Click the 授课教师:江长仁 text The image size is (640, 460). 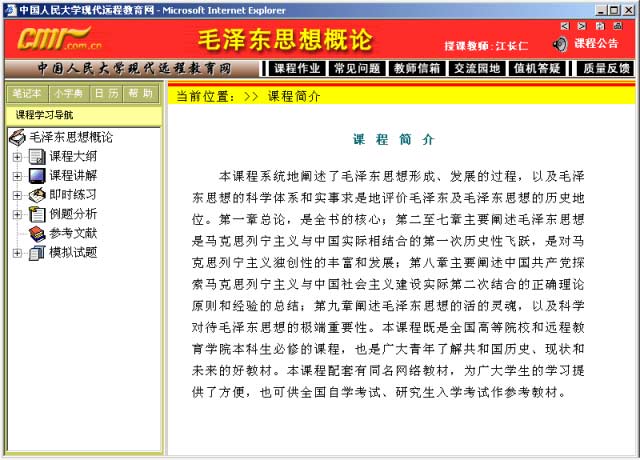pos(486,46)
